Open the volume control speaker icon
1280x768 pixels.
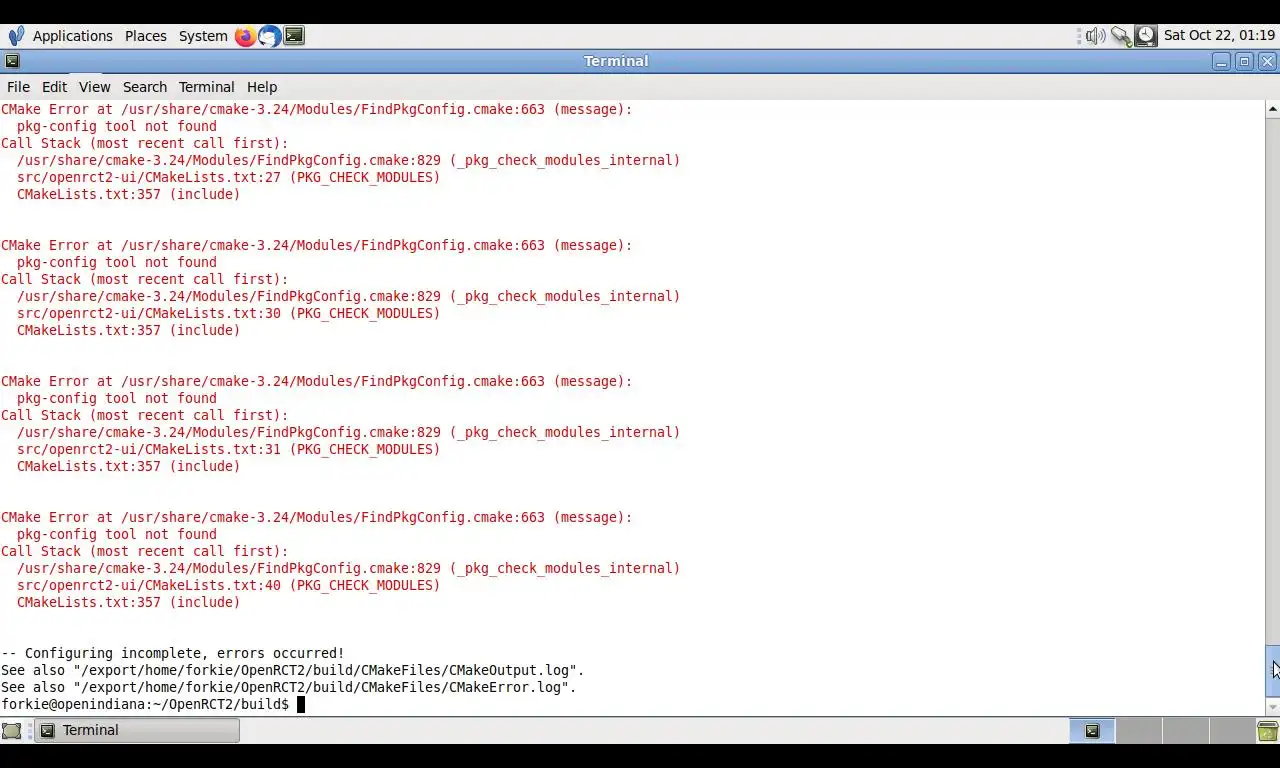tap(1095, 36)
